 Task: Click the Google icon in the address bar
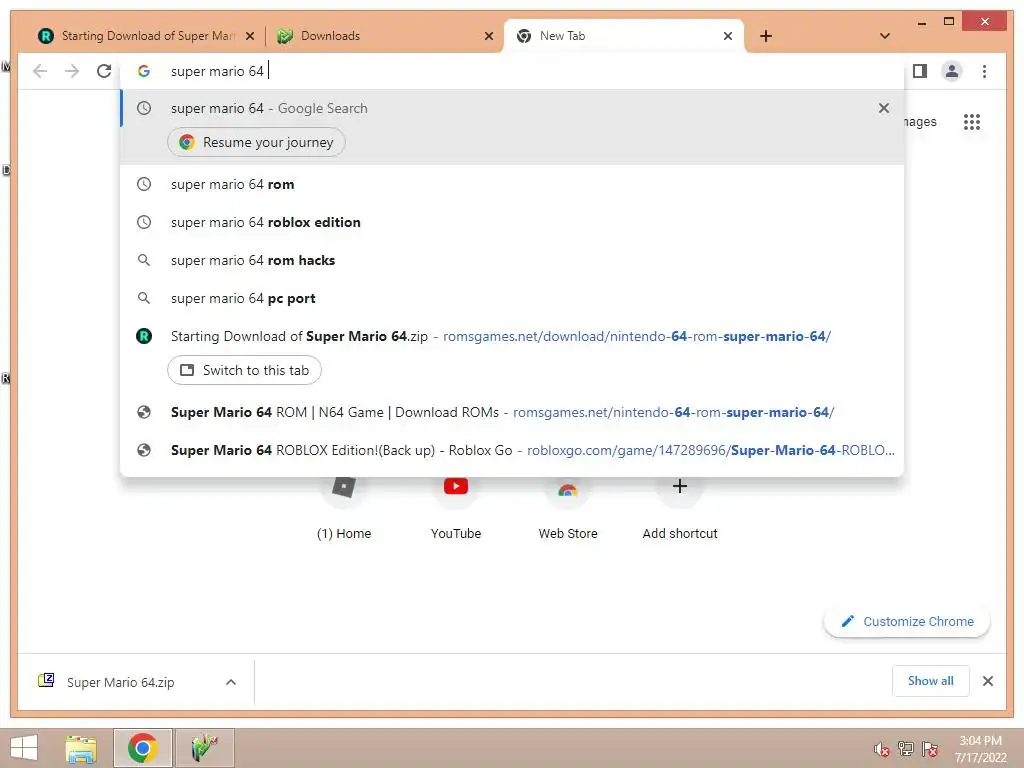pos(144,71)
